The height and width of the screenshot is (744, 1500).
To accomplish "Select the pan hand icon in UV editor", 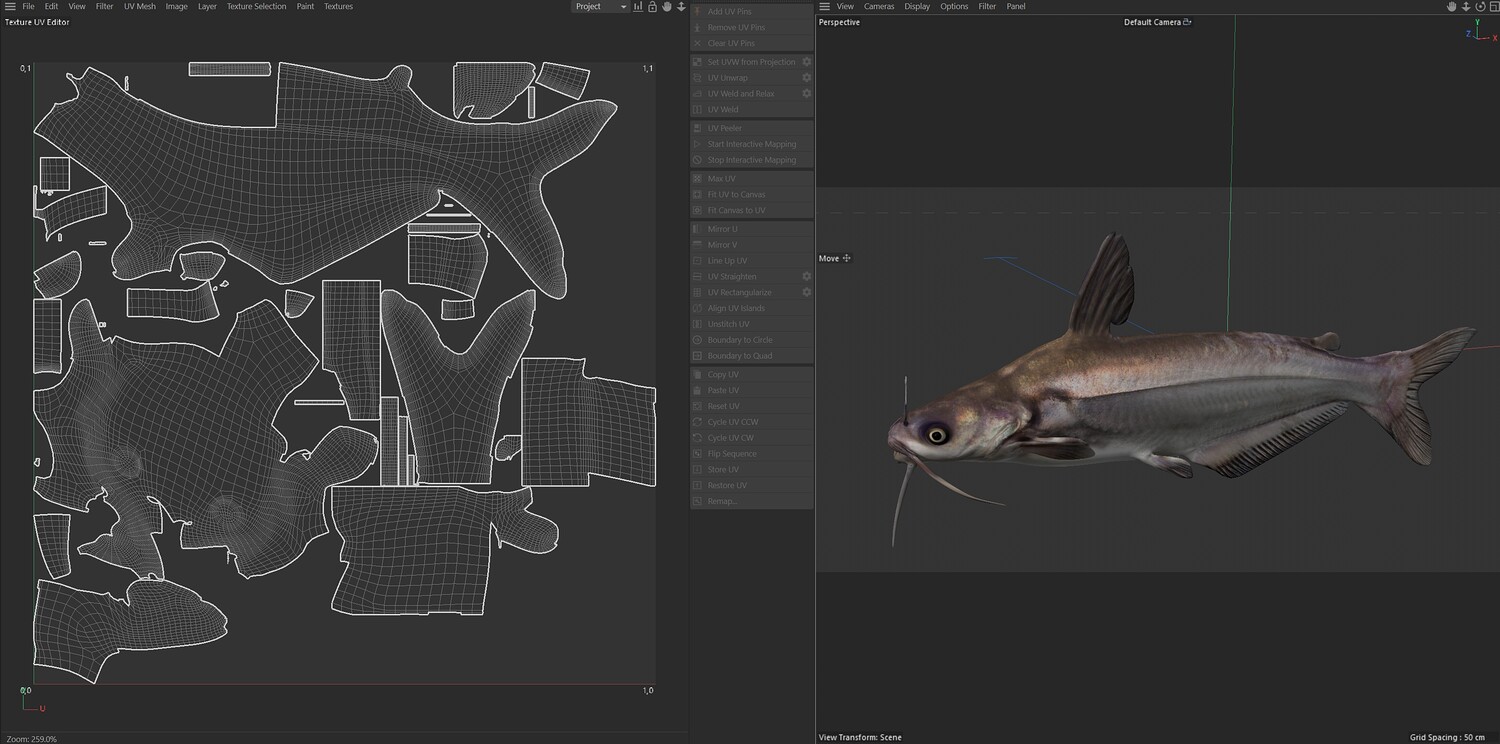I will coord(667,7).
